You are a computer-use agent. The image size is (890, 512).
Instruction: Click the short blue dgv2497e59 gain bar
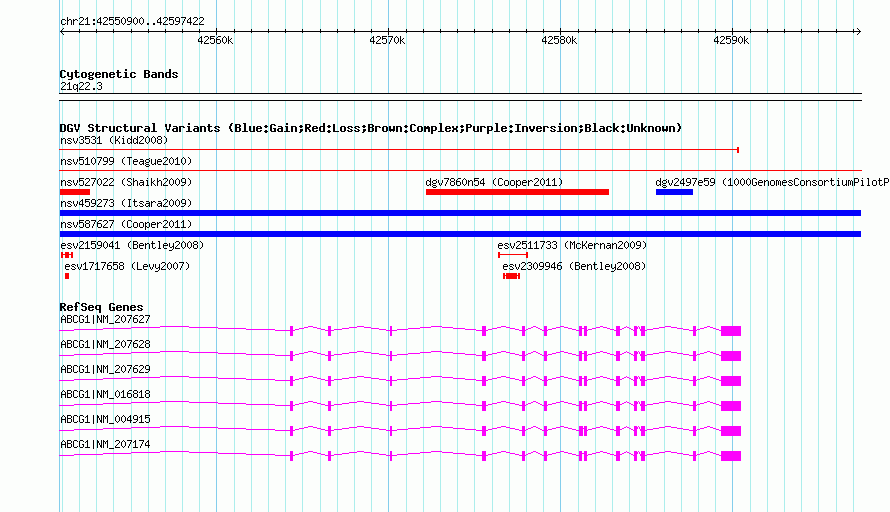pyautogui.click(x=674, y=192)
